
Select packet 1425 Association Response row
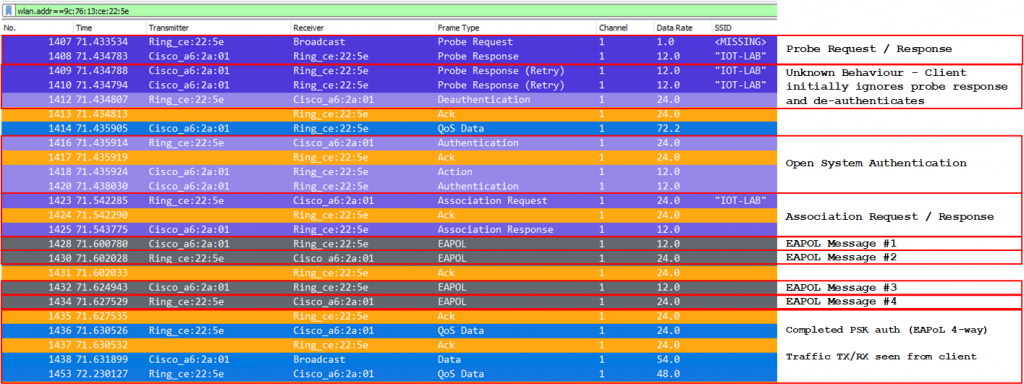coord(389,229)
